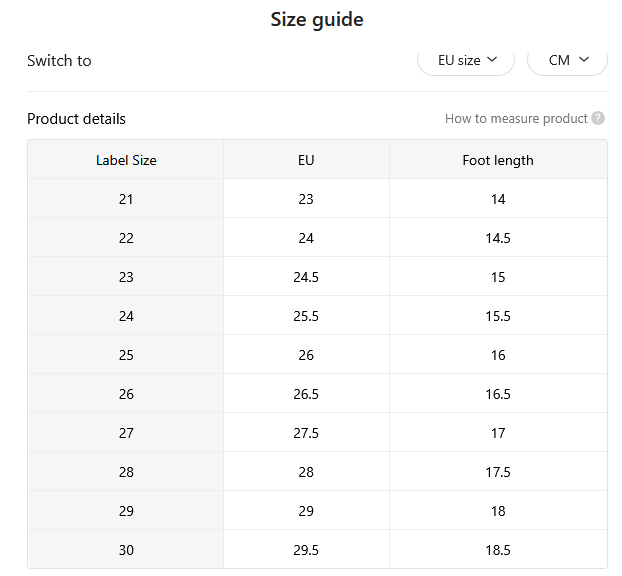Click the Foot length column header
Viewport: 622px width, 576px height.
(498, 160)
